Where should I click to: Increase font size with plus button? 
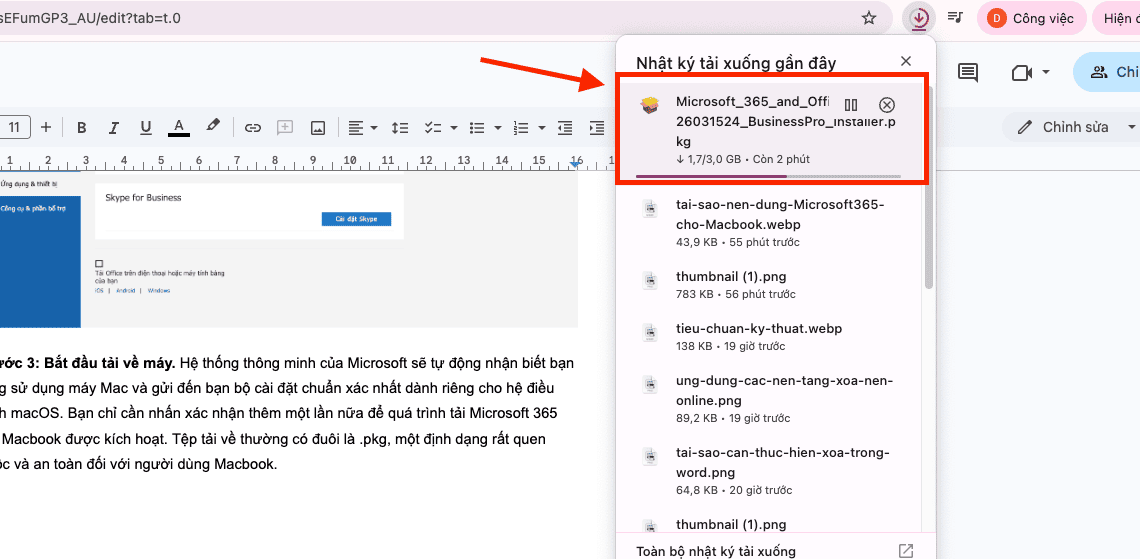pos(46,127)
